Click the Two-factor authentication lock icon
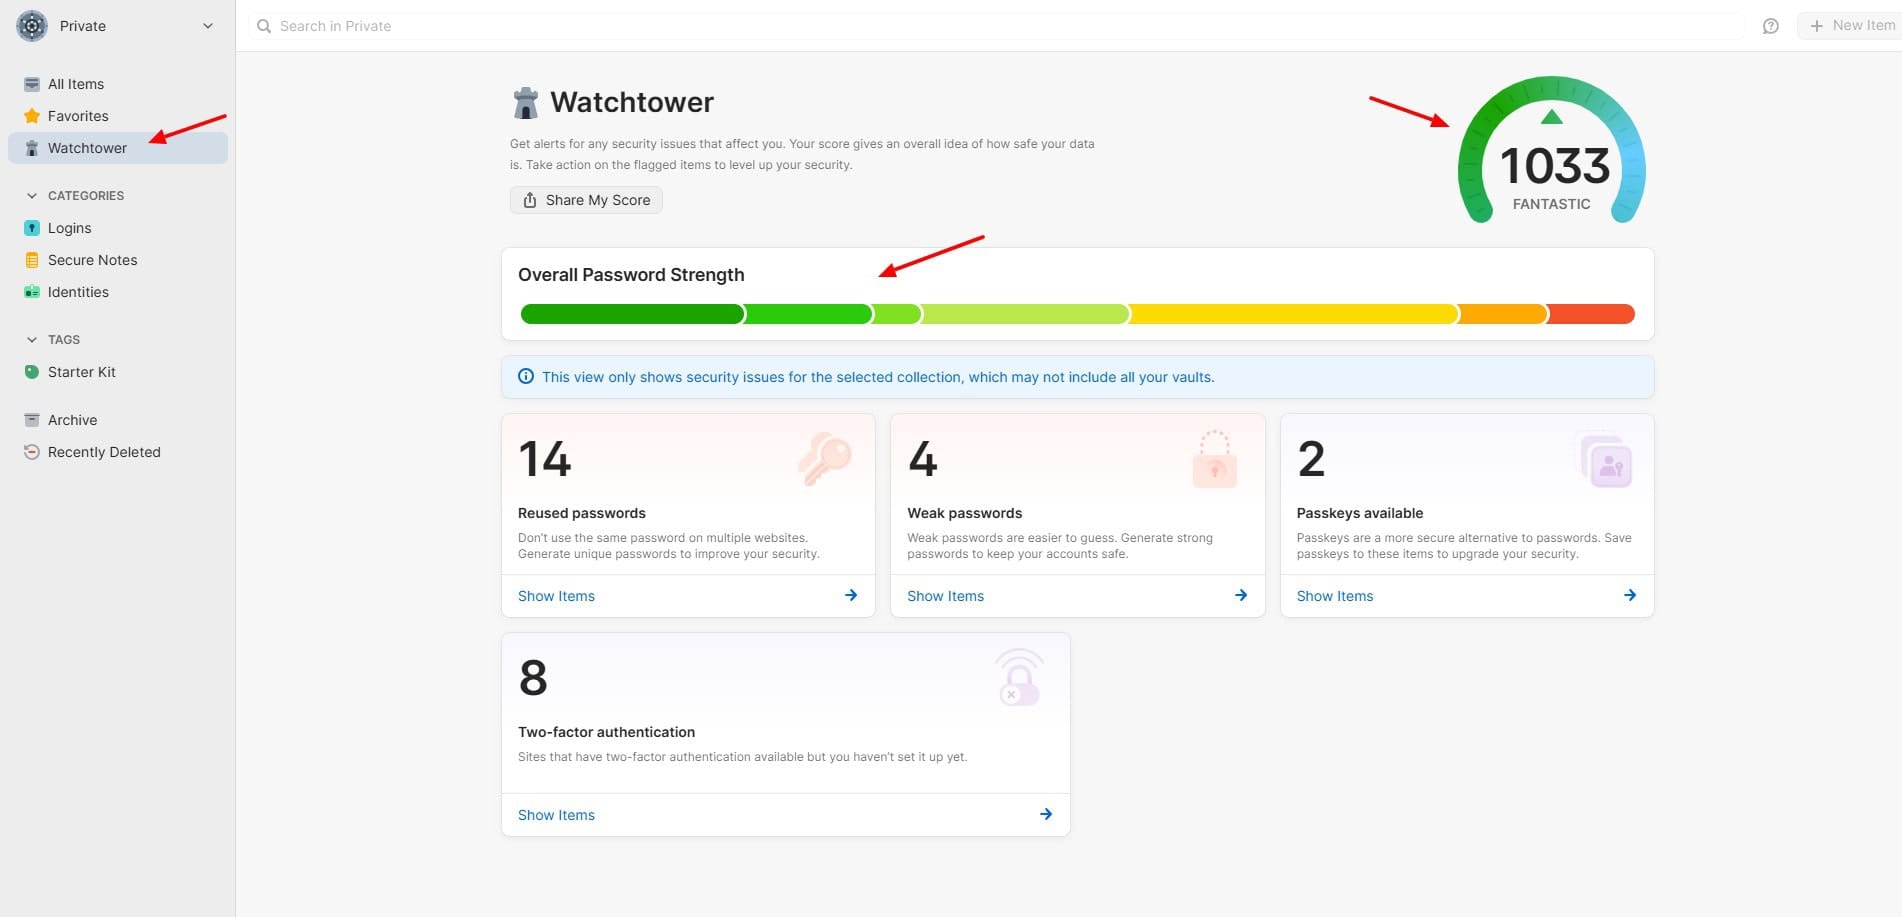The image size is (1902, 917). pyautogui.click(x=1019, y=679)
